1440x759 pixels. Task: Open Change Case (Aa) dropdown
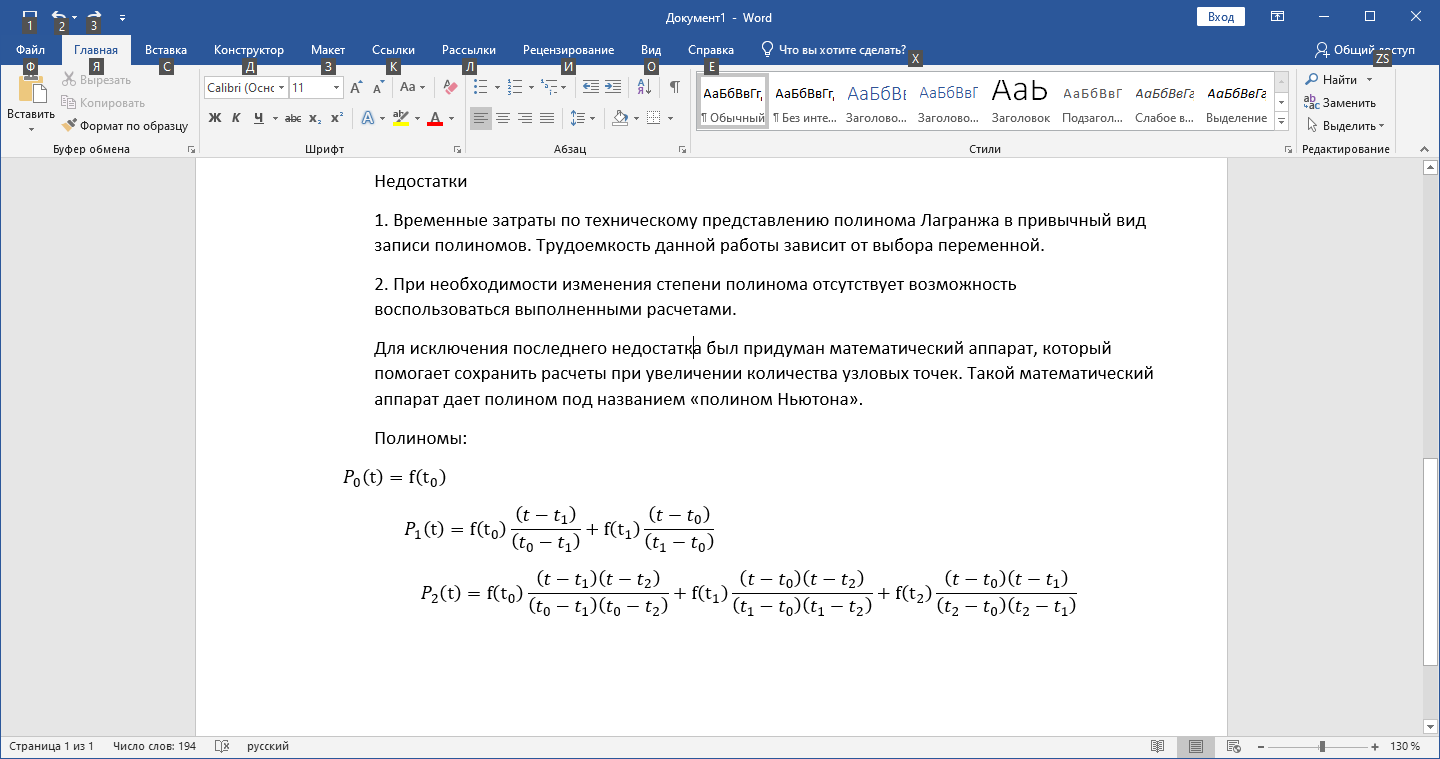413,88
